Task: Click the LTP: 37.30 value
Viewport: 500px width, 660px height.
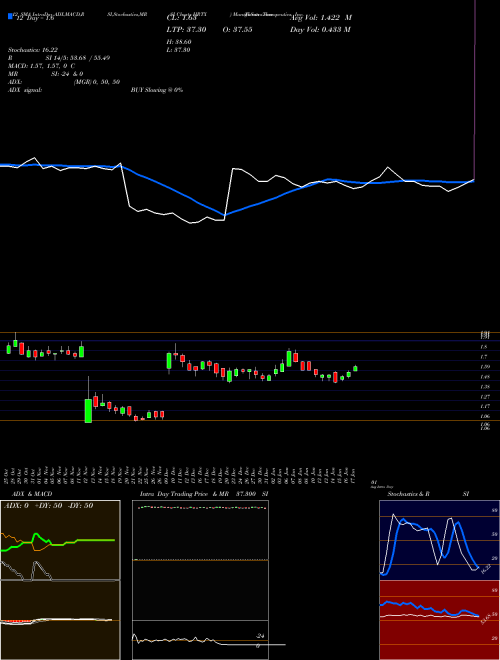Action: [186, 29]
